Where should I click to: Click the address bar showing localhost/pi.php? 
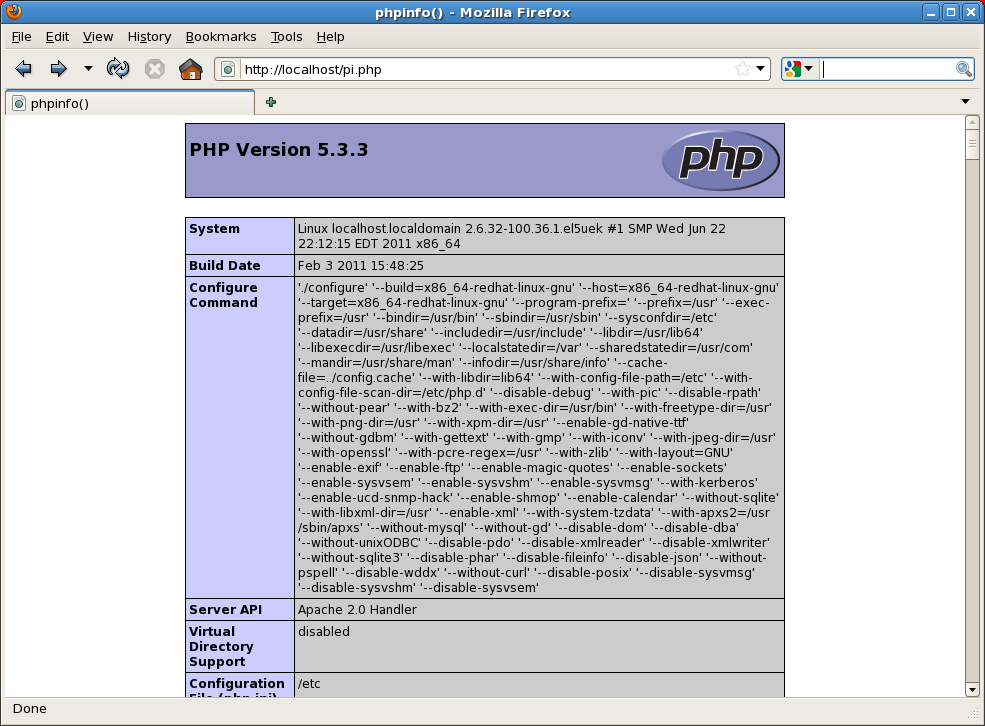tap(480, 69)
